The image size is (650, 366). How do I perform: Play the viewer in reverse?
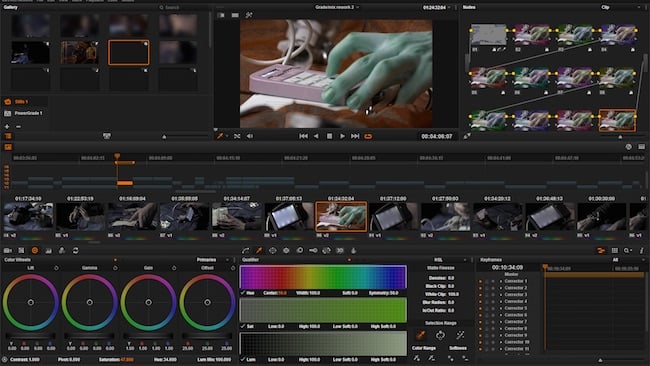coord(316,136)
